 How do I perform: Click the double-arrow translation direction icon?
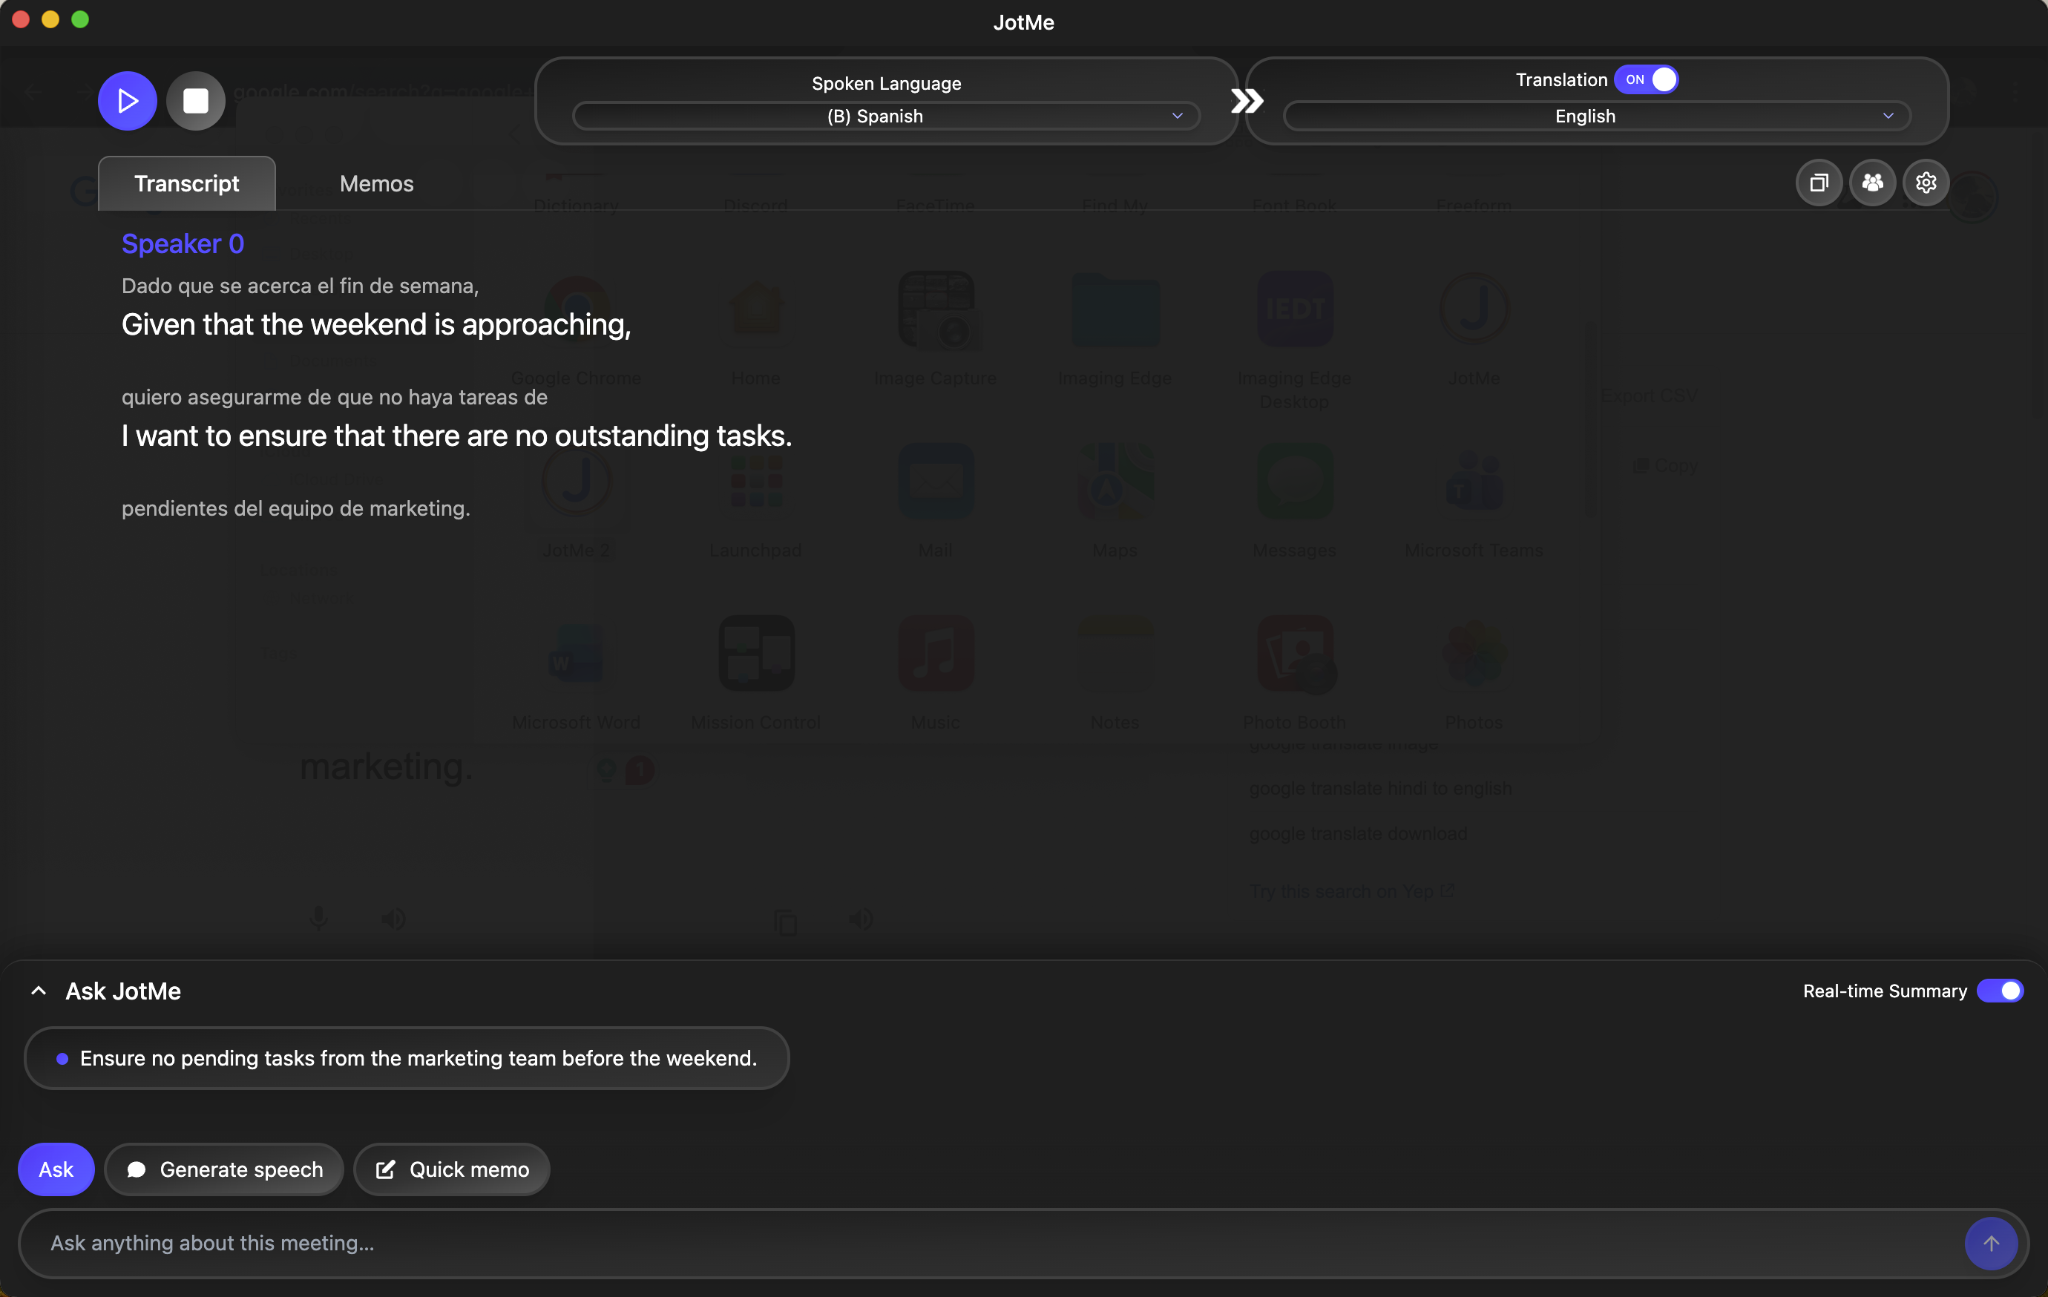click(1246, 101)
